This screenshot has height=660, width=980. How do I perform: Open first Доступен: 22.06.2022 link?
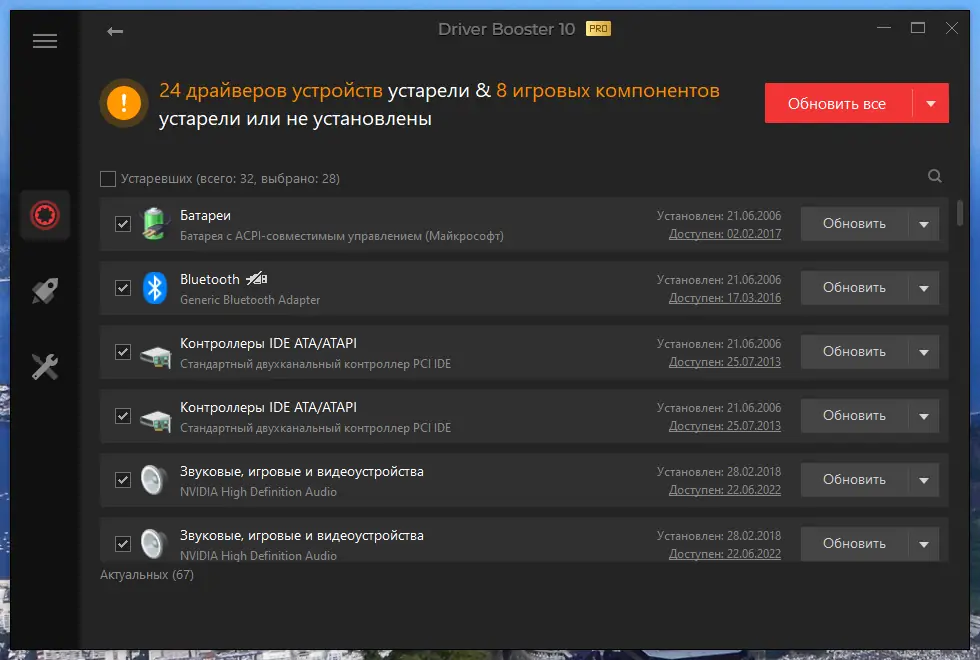725,490
